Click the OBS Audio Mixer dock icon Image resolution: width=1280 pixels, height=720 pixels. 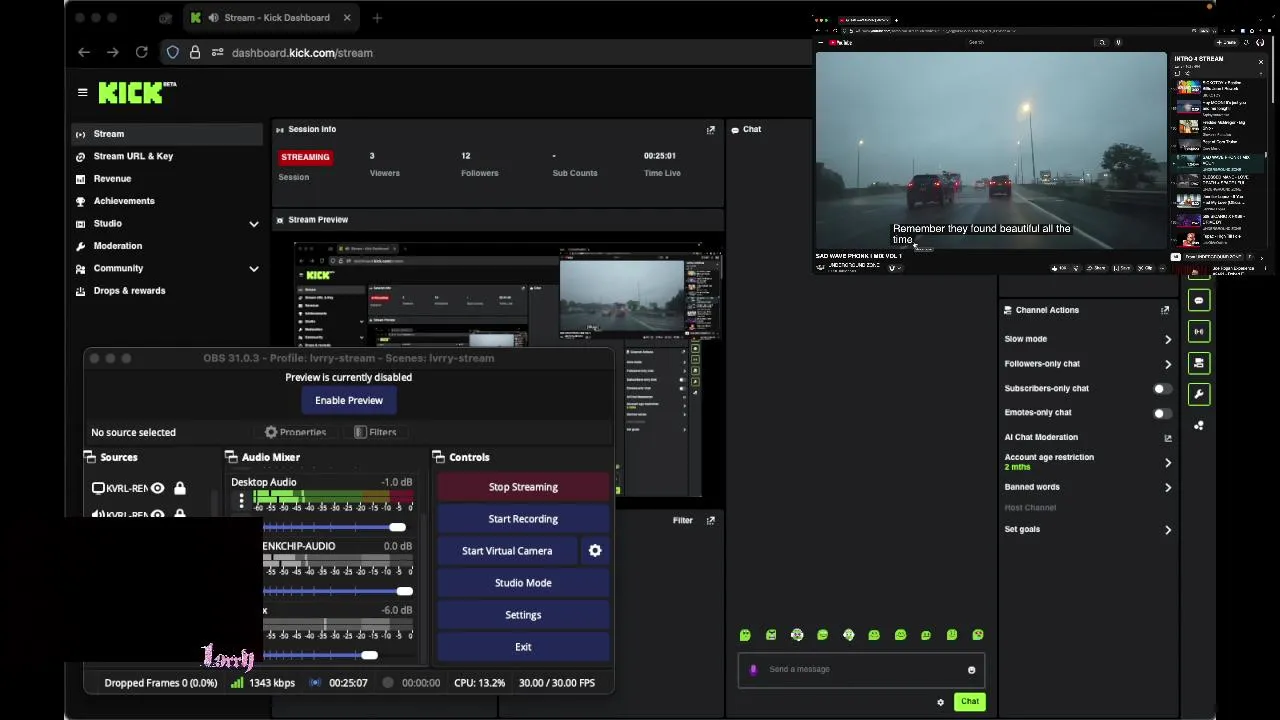click(x=231, y=457)
